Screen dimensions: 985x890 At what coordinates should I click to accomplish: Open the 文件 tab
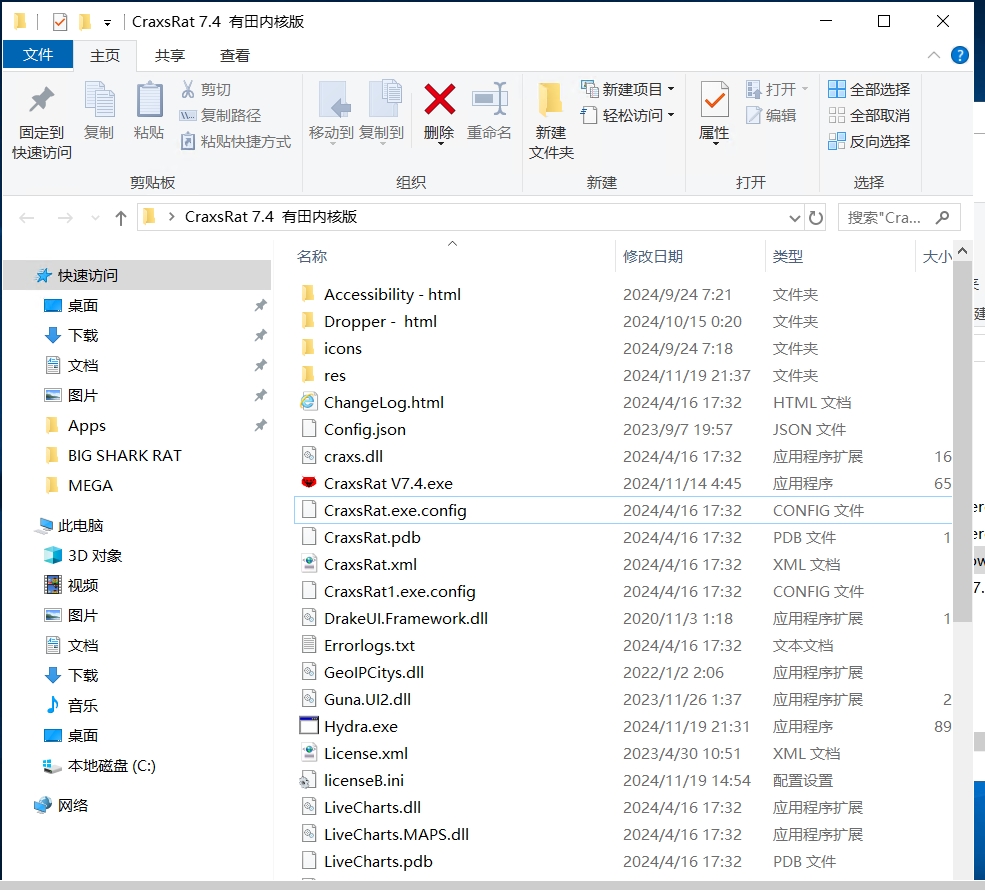pyautogui.click(x=38, y=55)
